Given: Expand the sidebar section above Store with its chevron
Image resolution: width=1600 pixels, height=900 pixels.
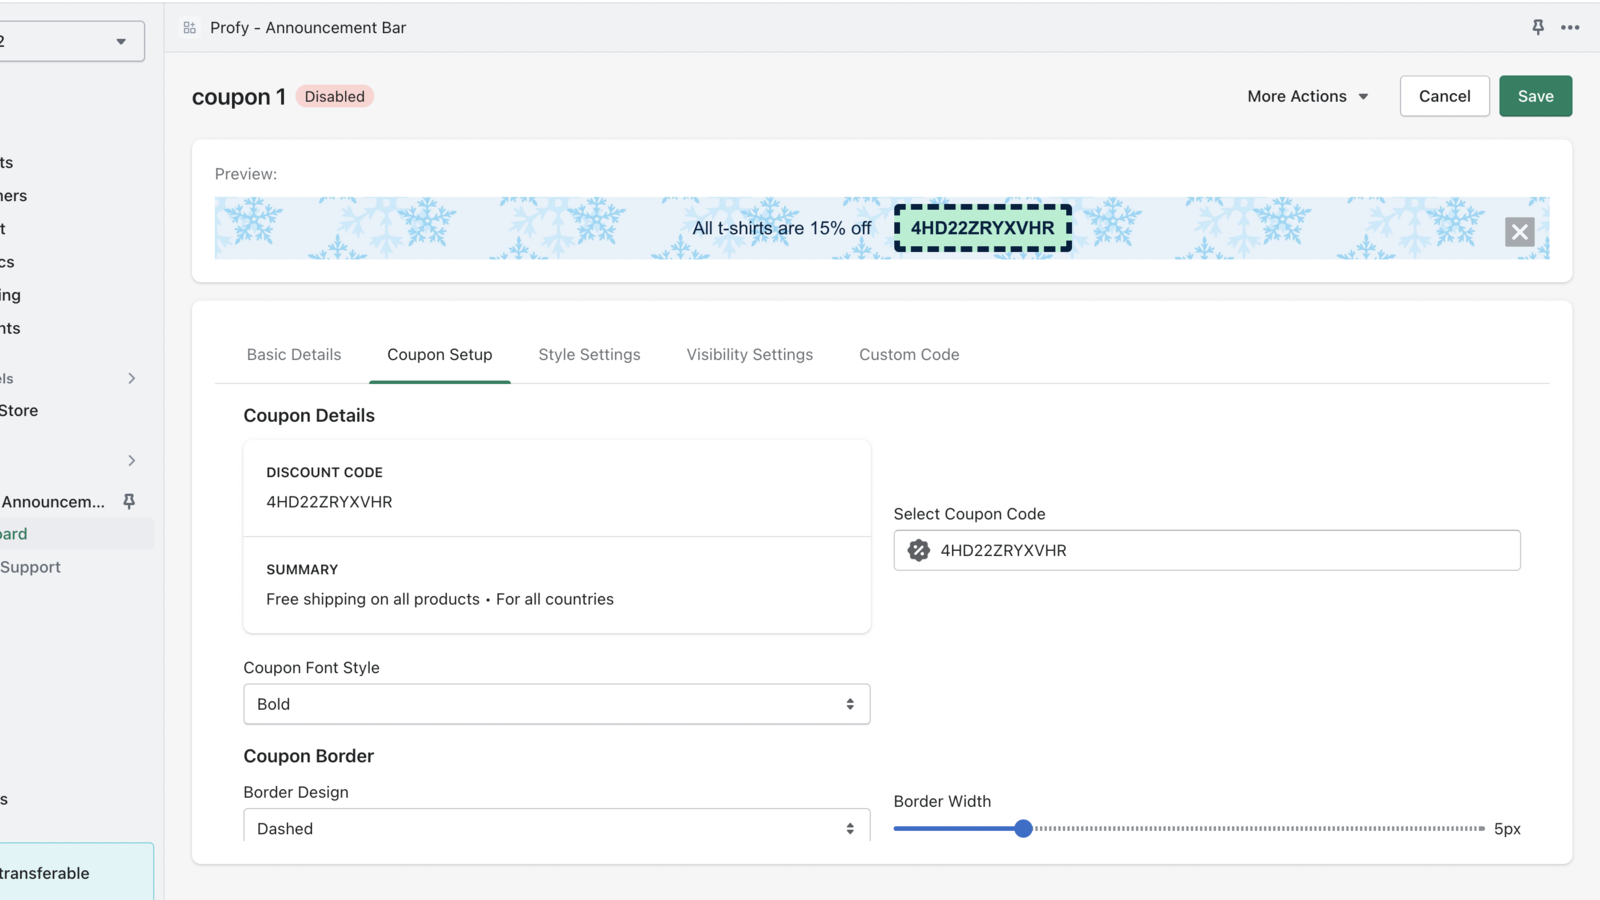Looking at the screenshot, I should [131, 378].
